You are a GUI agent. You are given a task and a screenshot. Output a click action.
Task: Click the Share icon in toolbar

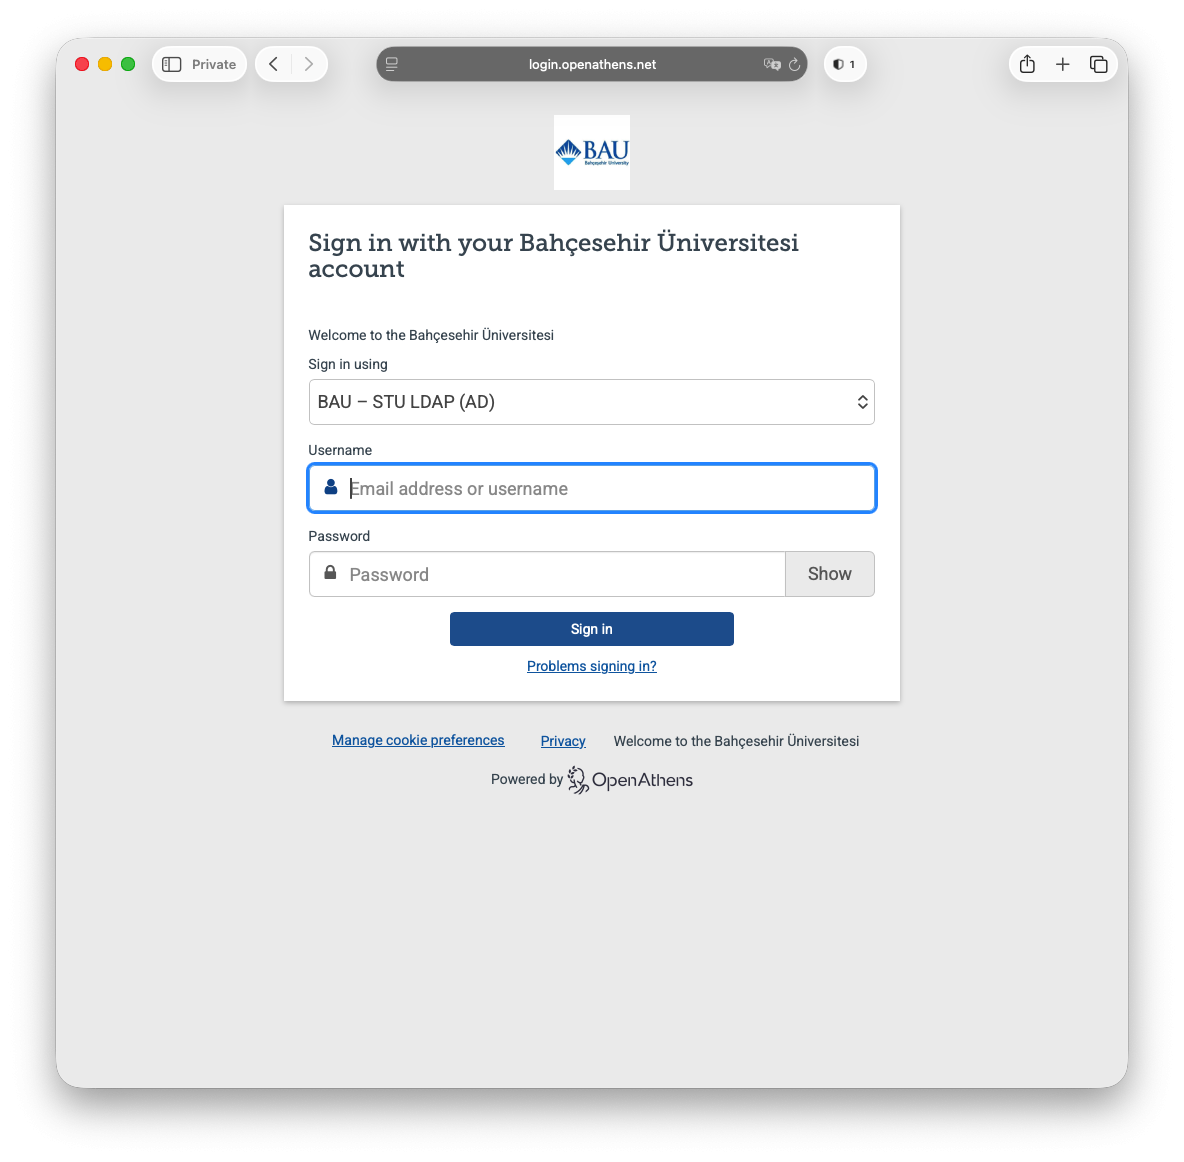(1027, 64)
